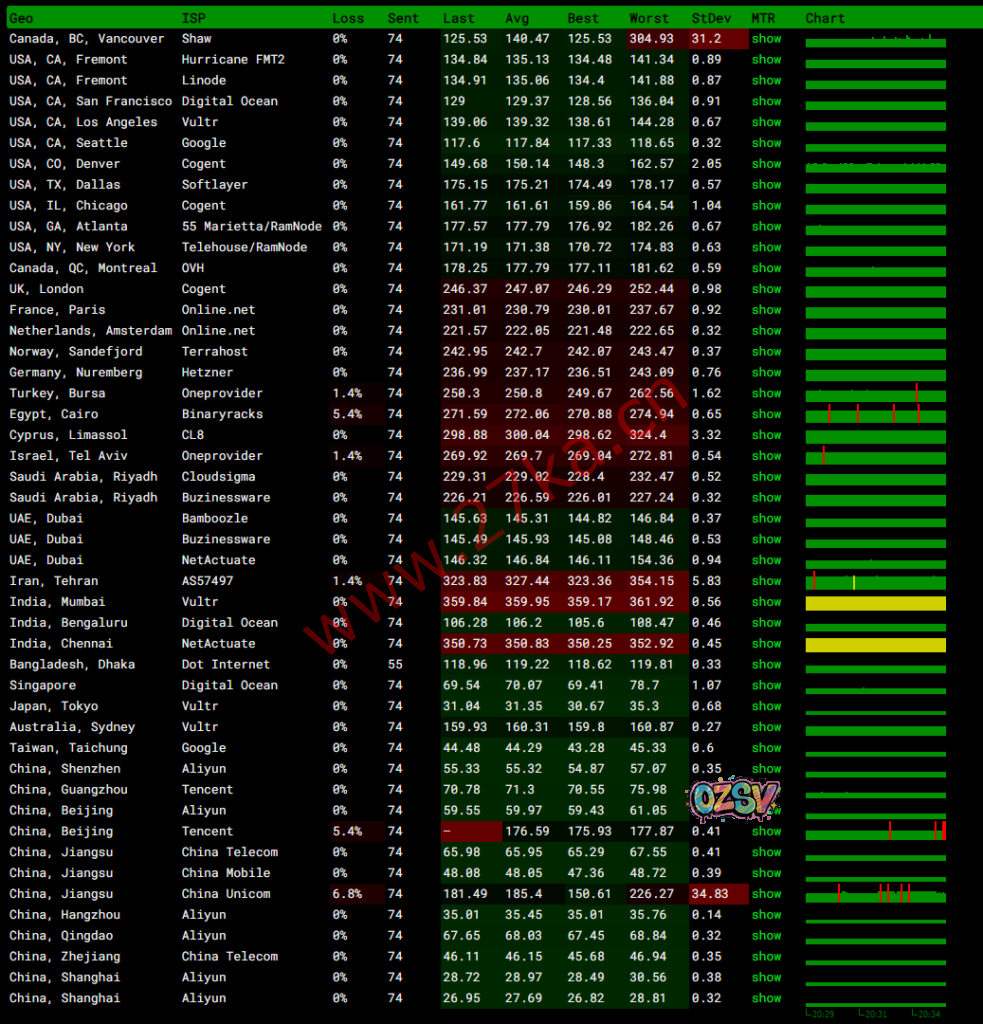Open MTR show link for Jiangsu China Mobile
The width and height of the screenshot is (983, 1024).
(766, 873)
